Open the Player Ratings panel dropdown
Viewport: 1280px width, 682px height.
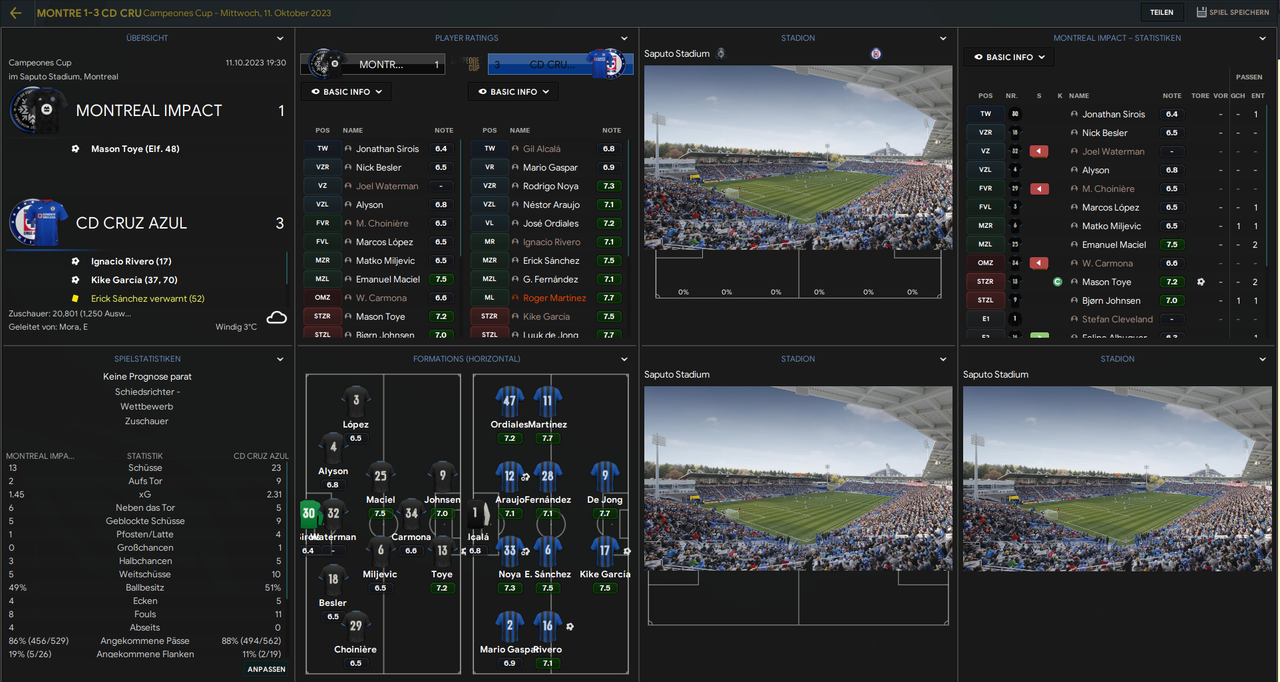(x=625, y=39)
